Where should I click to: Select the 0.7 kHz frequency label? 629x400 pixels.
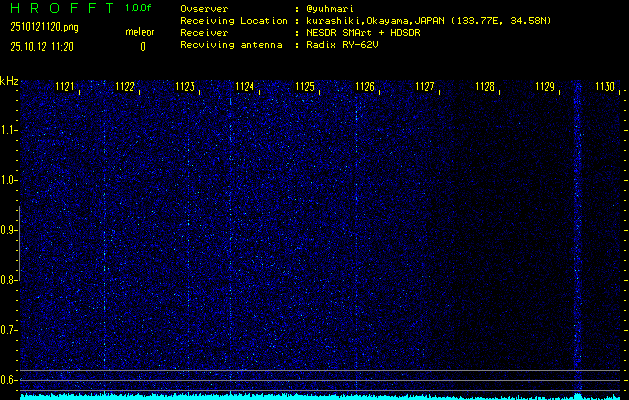click(9, 329)
